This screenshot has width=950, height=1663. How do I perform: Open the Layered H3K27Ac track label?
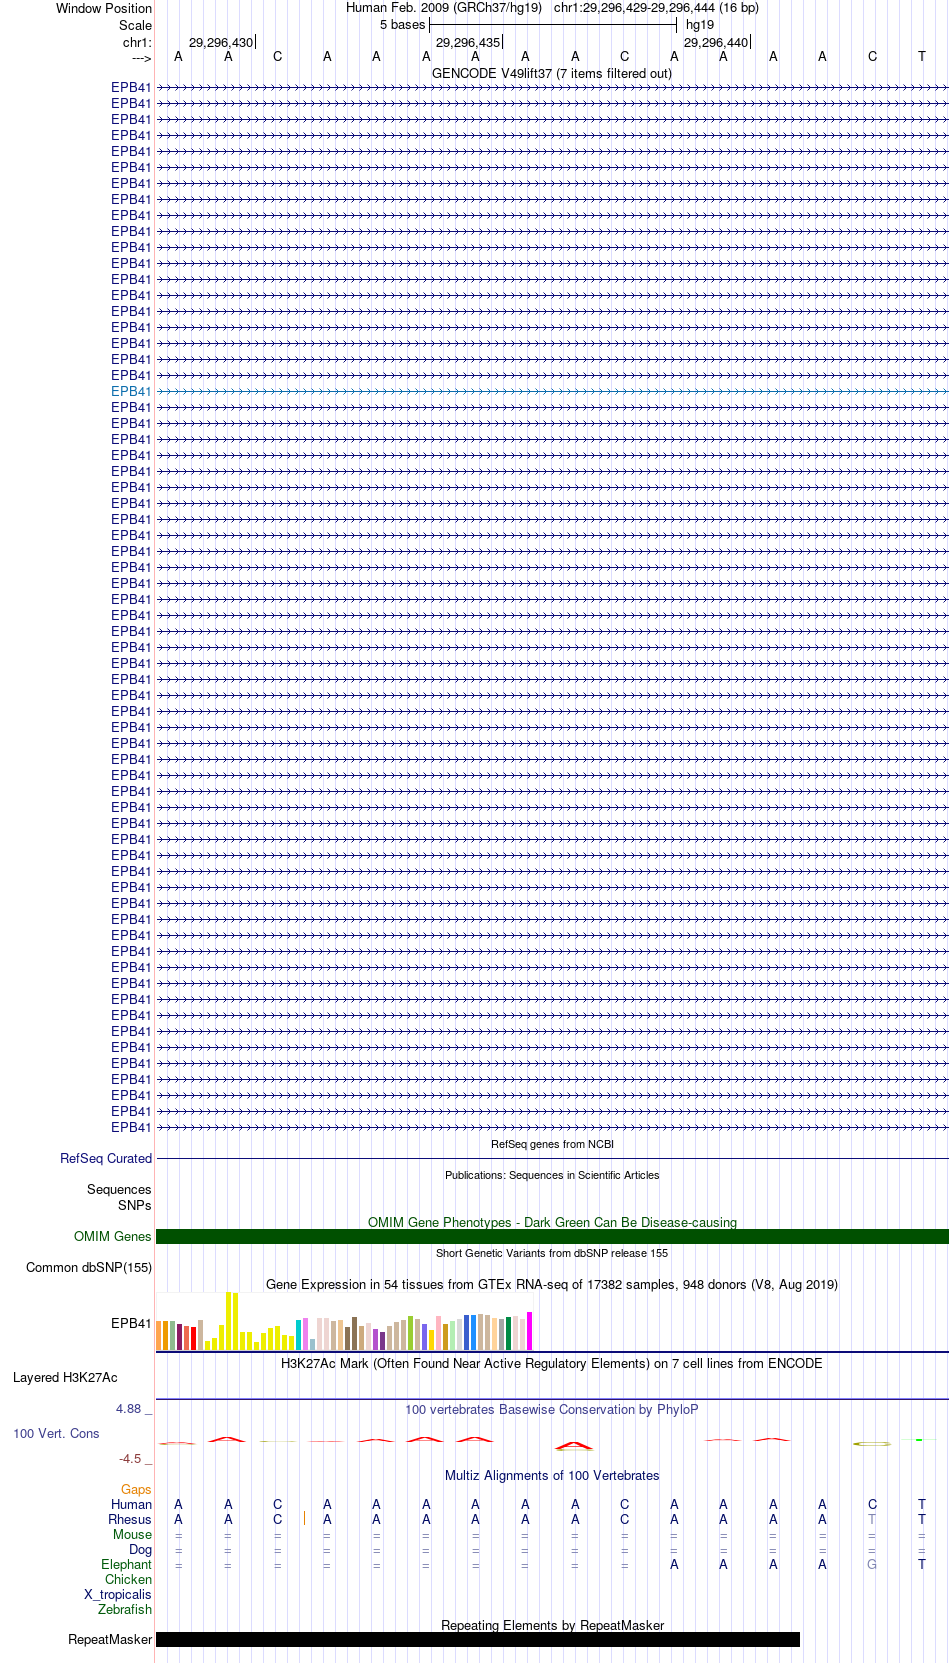(x=65, y=1377)
